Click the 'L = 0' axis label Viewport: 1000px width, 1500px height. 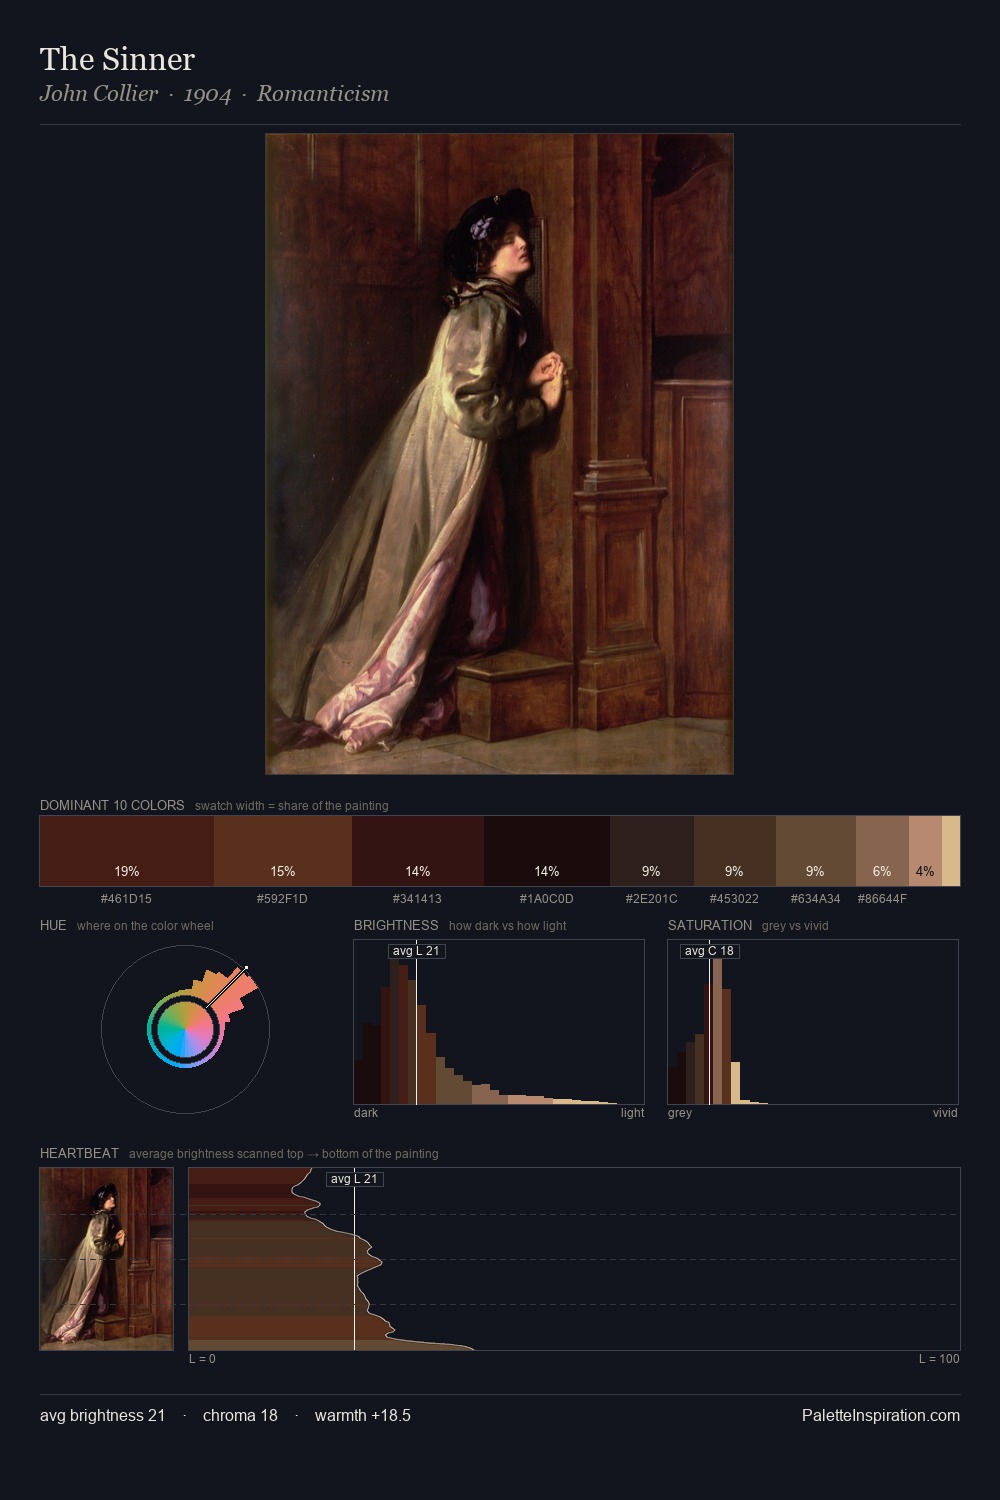[202, 1359]
